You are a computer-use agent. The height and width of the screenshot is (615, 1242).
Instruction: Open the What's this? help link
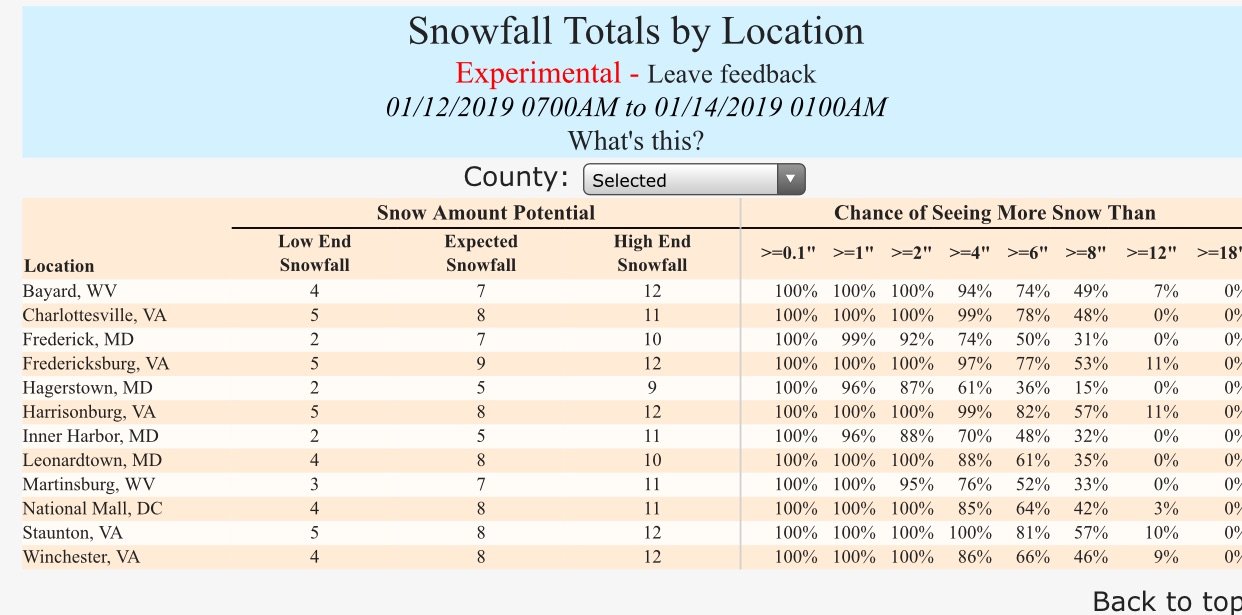click(x=635, y=140)
